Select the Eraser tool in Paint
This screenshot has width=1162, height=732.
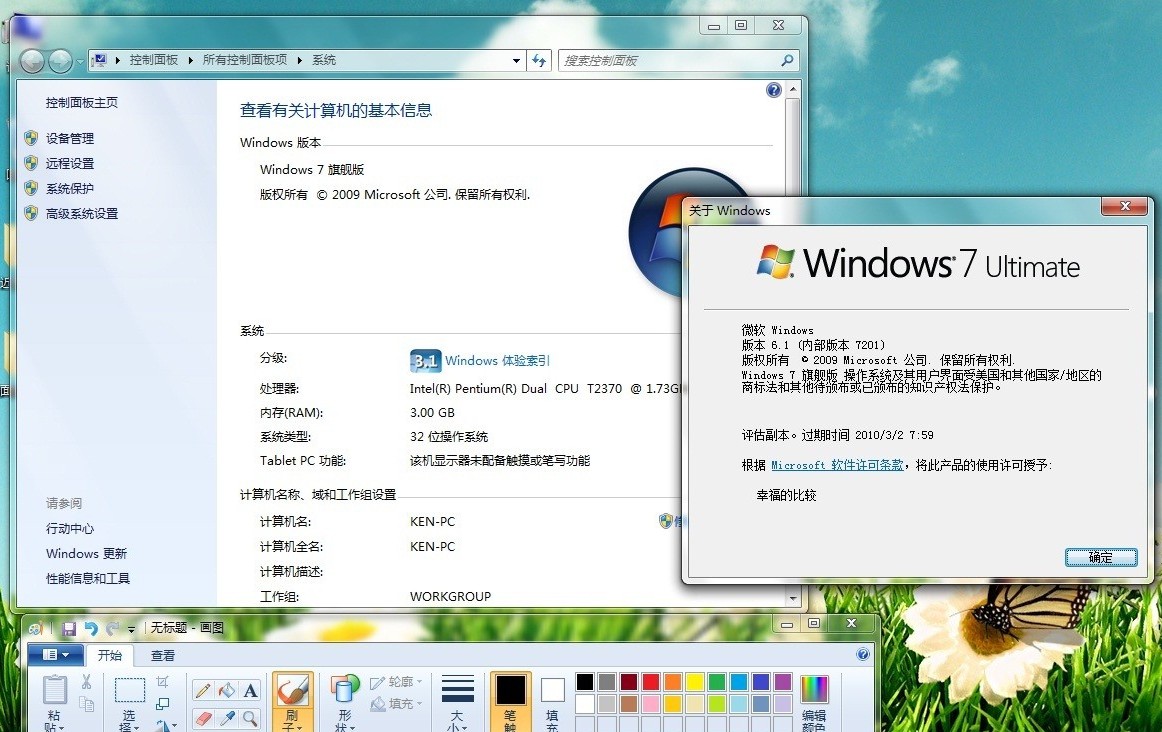point(202,717)
